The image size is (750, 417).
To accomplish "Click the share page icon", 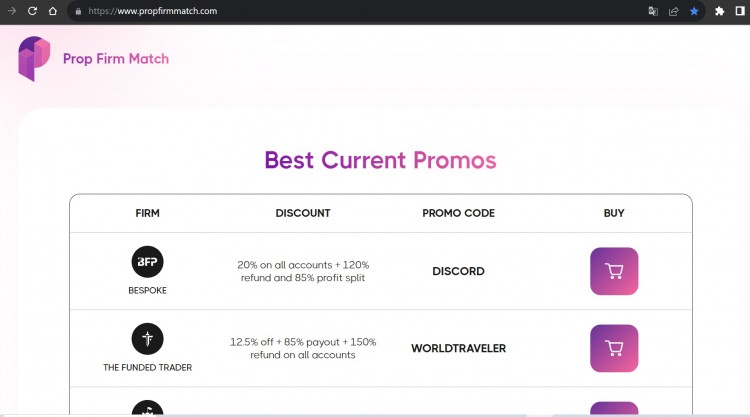I will click(x=673, y=11).
